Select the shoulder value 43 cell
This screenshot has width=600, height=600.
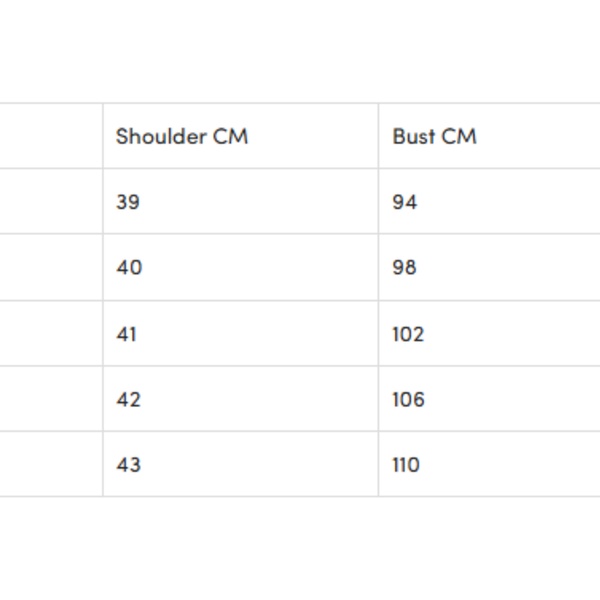[129, 465]
